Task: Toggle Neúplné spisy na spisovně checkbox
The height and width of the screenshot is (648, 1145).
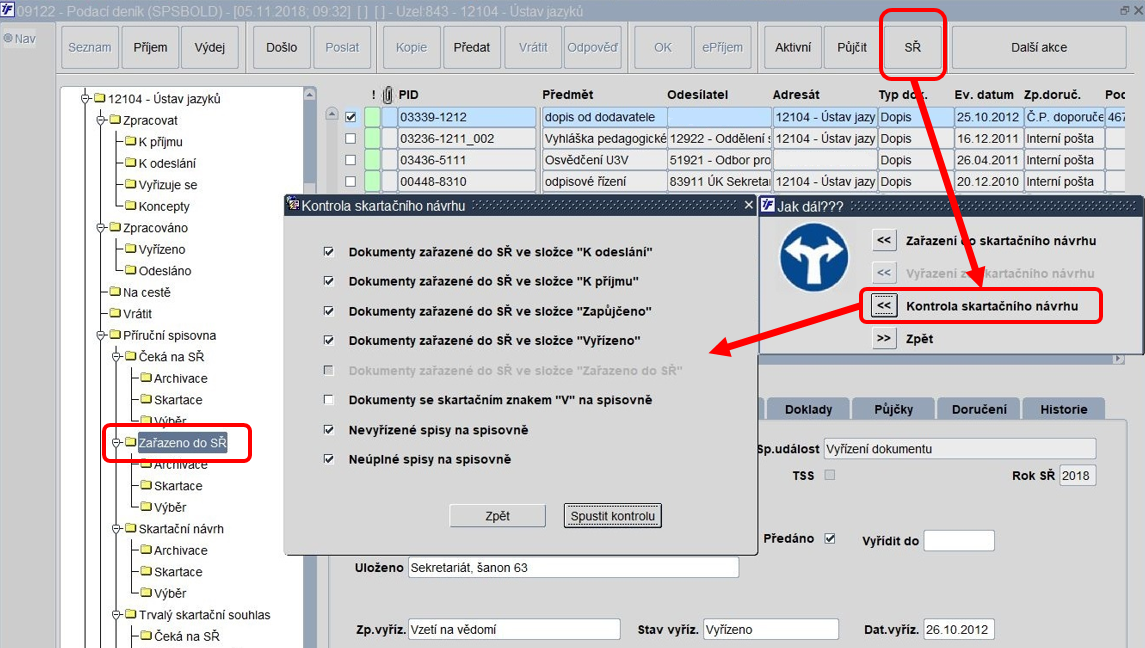Action: pos(329,459)
